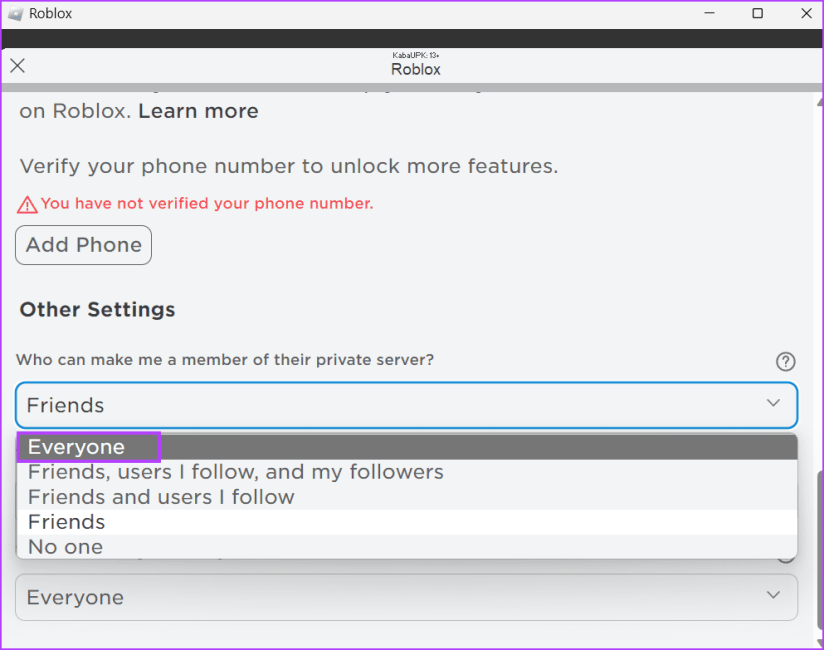Close the Roblox application window

(x=806, y=14)
